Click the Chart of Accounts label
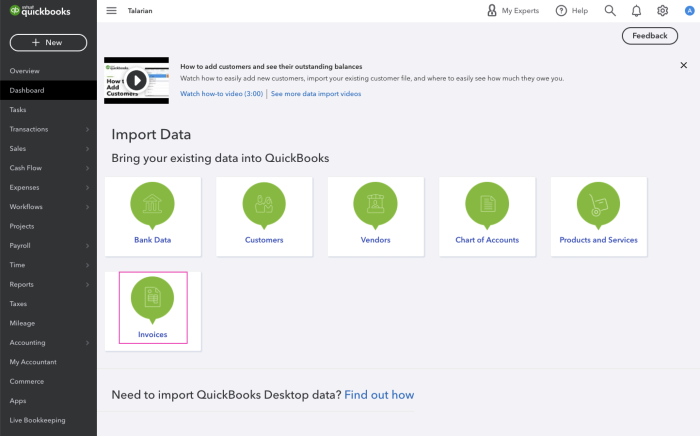The height and width of the screenshot is (437, 700). coord(487,240)
